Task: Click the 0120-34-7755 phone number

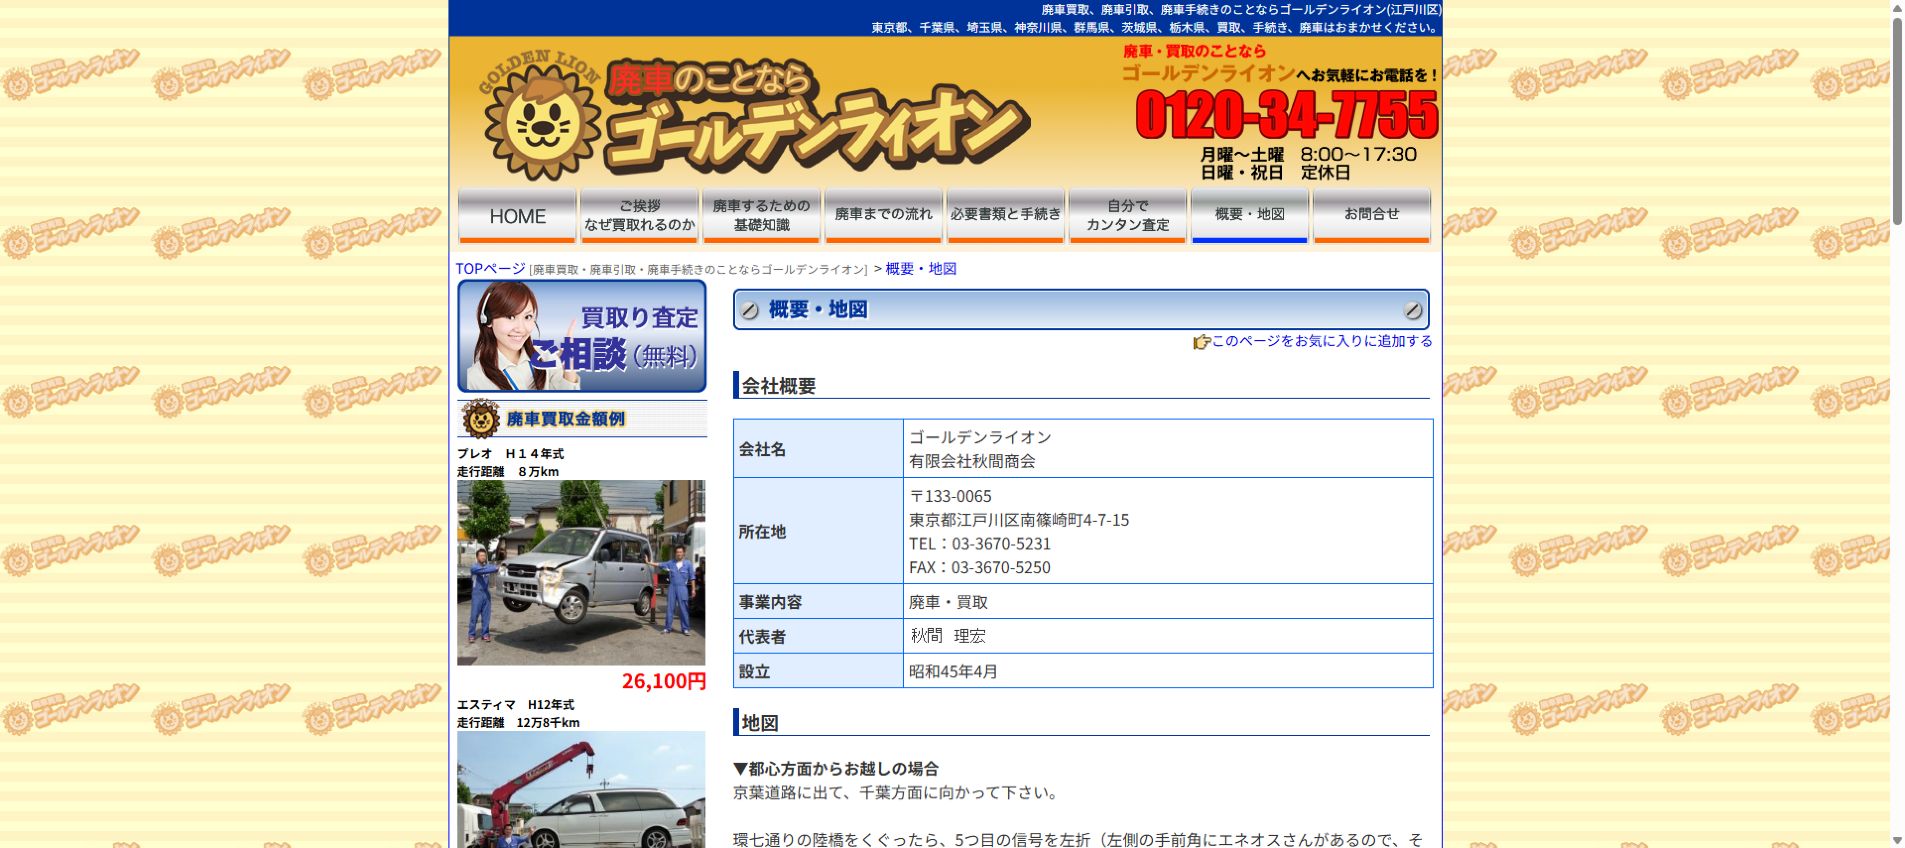Action: point(1287,115)
